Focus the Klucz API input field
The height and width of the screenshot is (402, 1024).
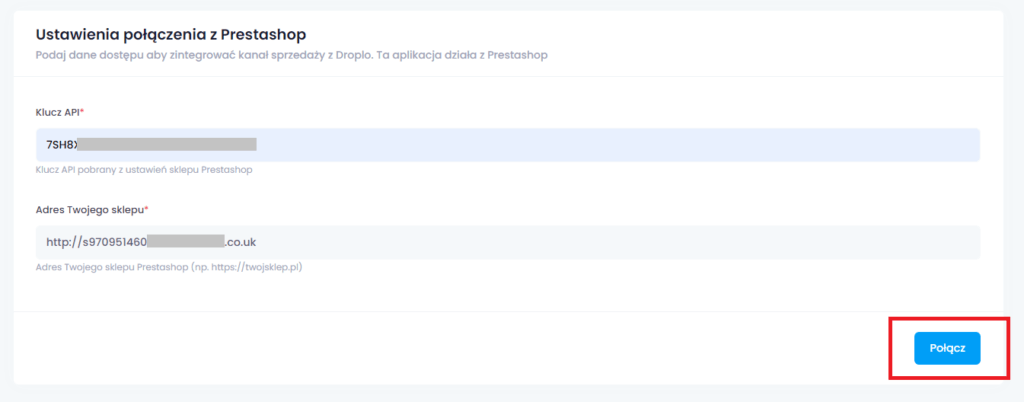(508, 145)
